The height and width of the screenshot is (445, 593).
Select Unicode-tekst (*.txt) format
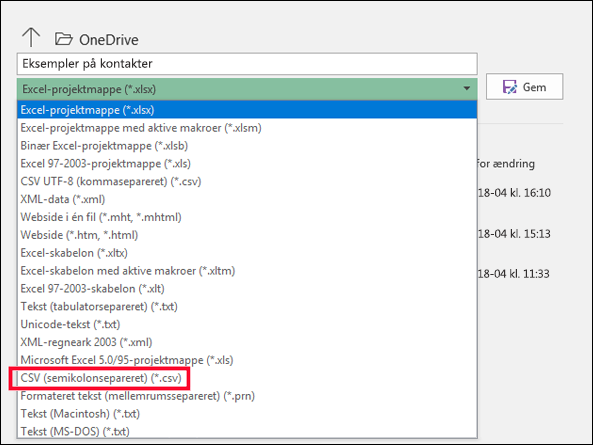(247, 324)
